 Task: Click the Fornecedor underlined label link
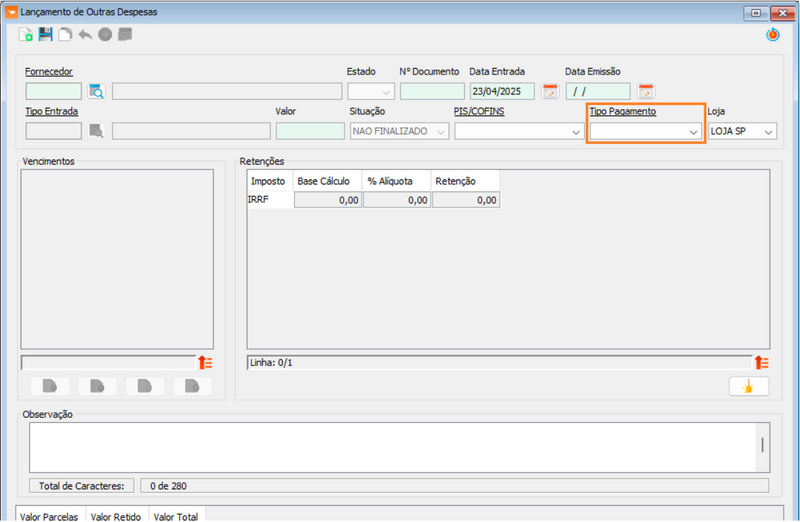[49, 72]
